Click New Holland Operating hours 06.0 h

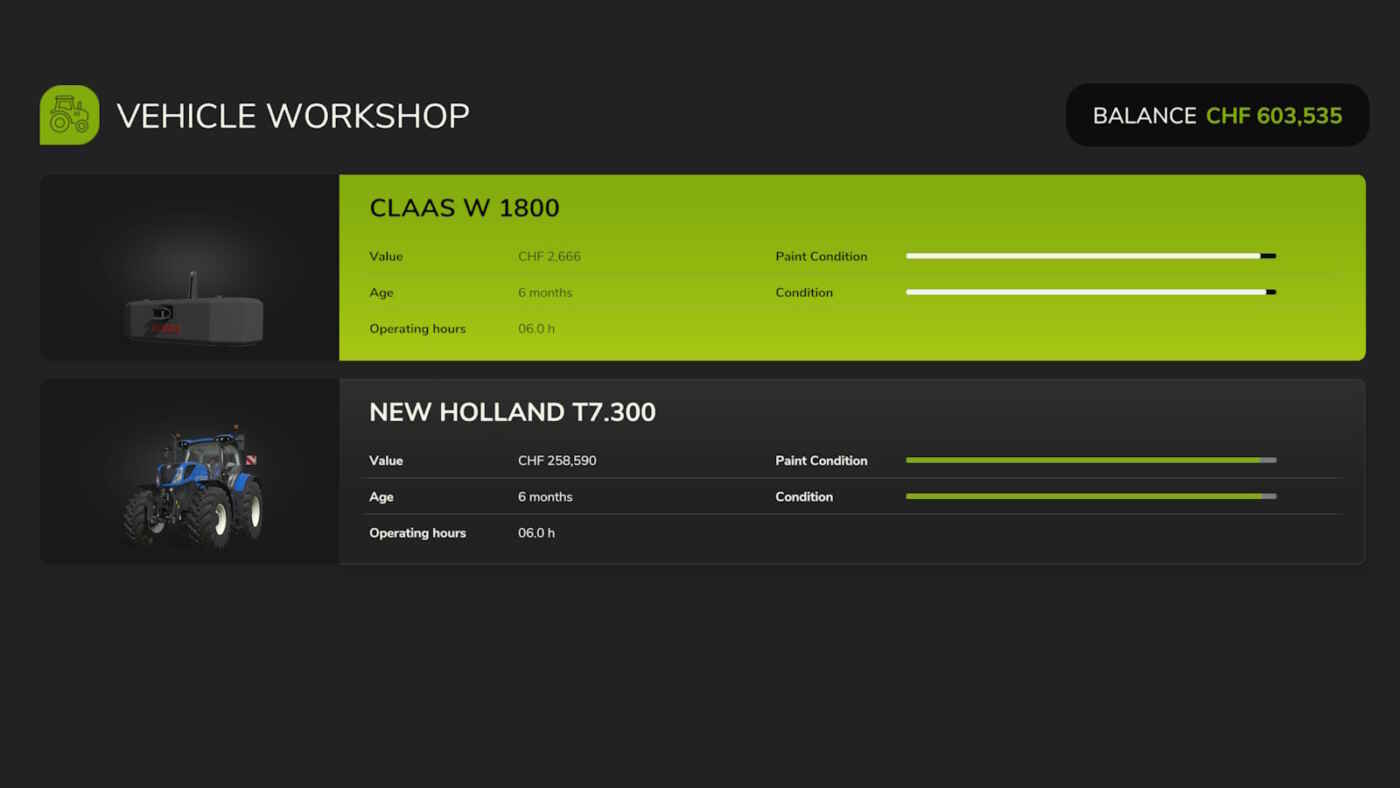pyautogui.click(x=536, y=533)
